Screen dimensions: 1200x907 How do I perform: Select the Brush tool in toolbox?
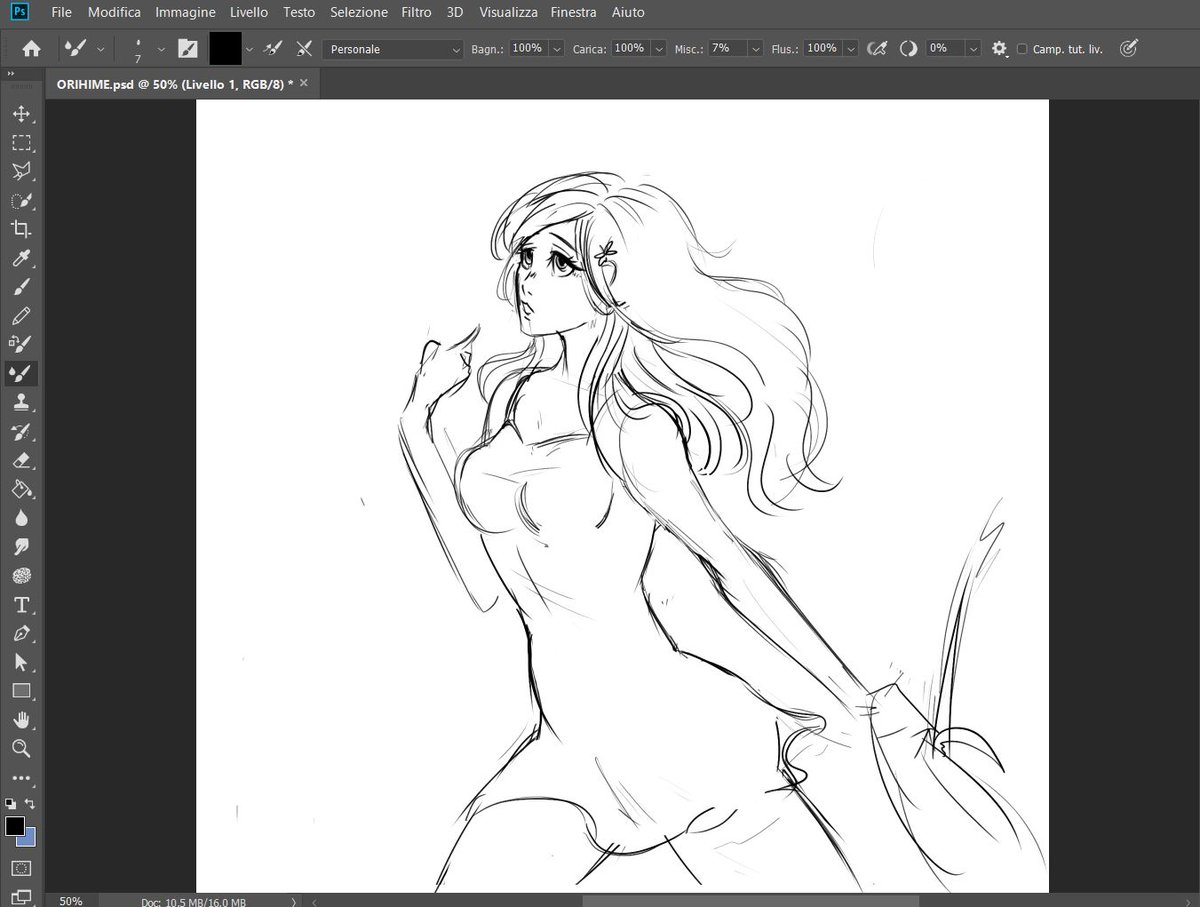(x=21, y=288)
